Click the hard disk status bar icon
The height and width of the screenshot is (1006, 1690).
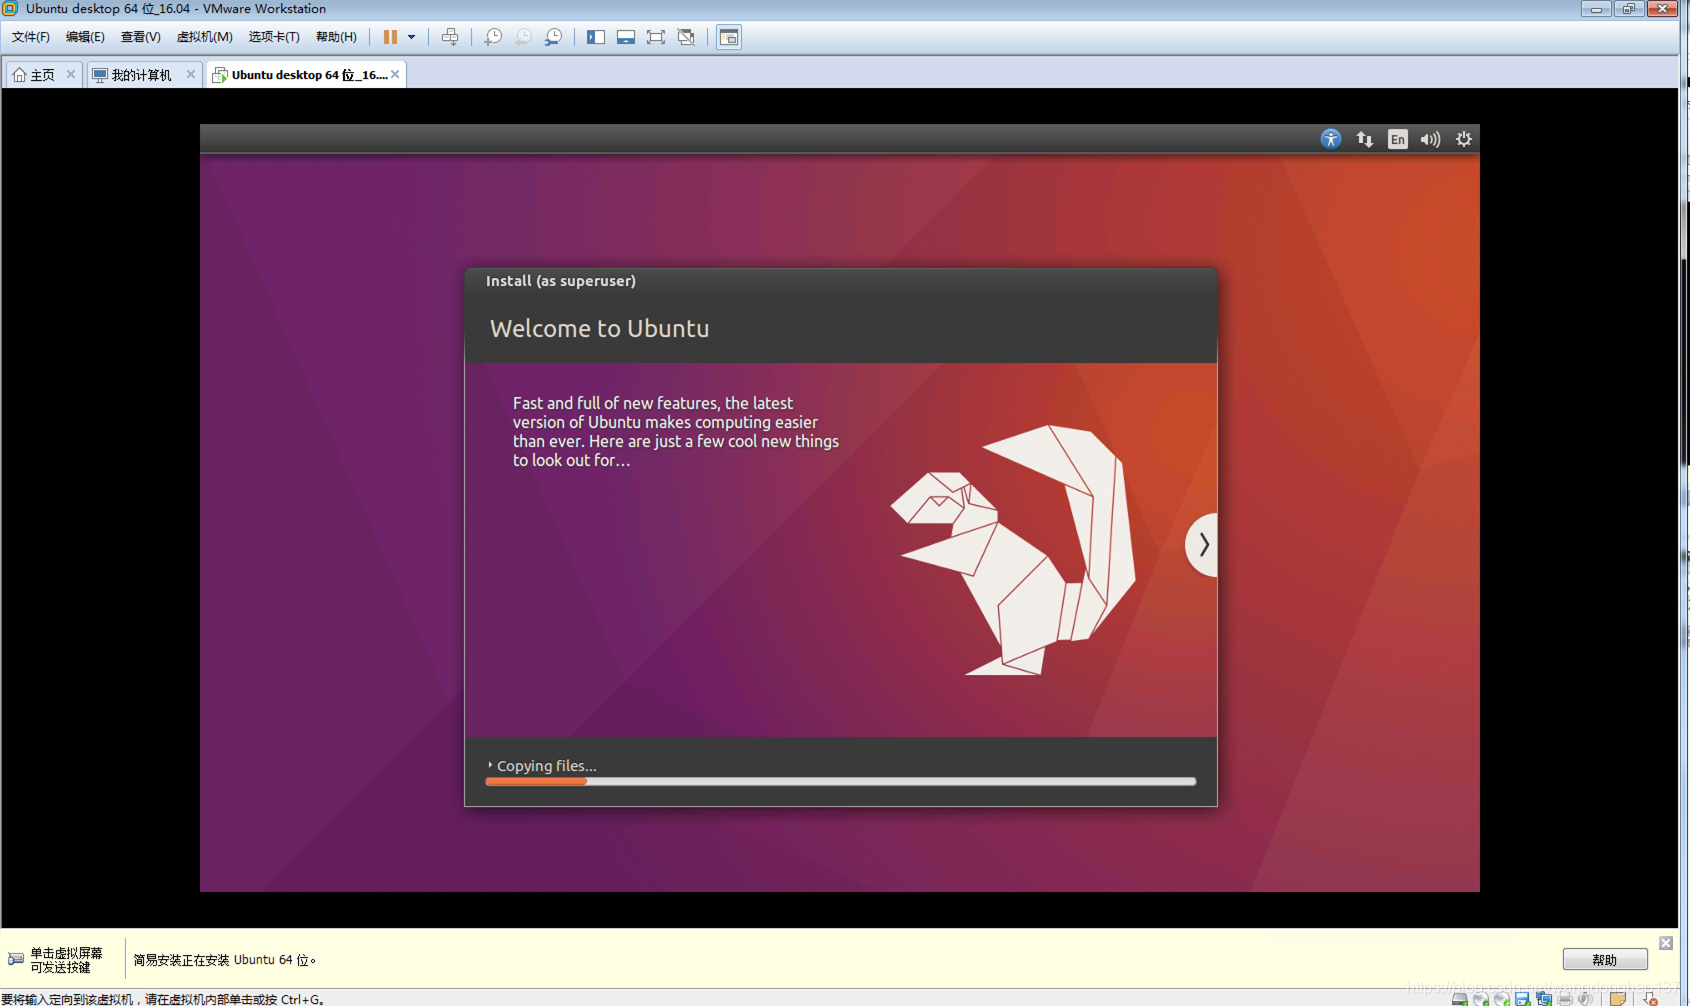click(1460, 999)
